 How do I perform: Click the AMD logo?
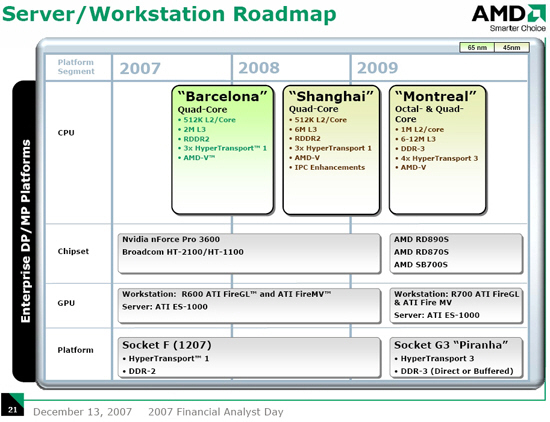(x=509, y=18)
